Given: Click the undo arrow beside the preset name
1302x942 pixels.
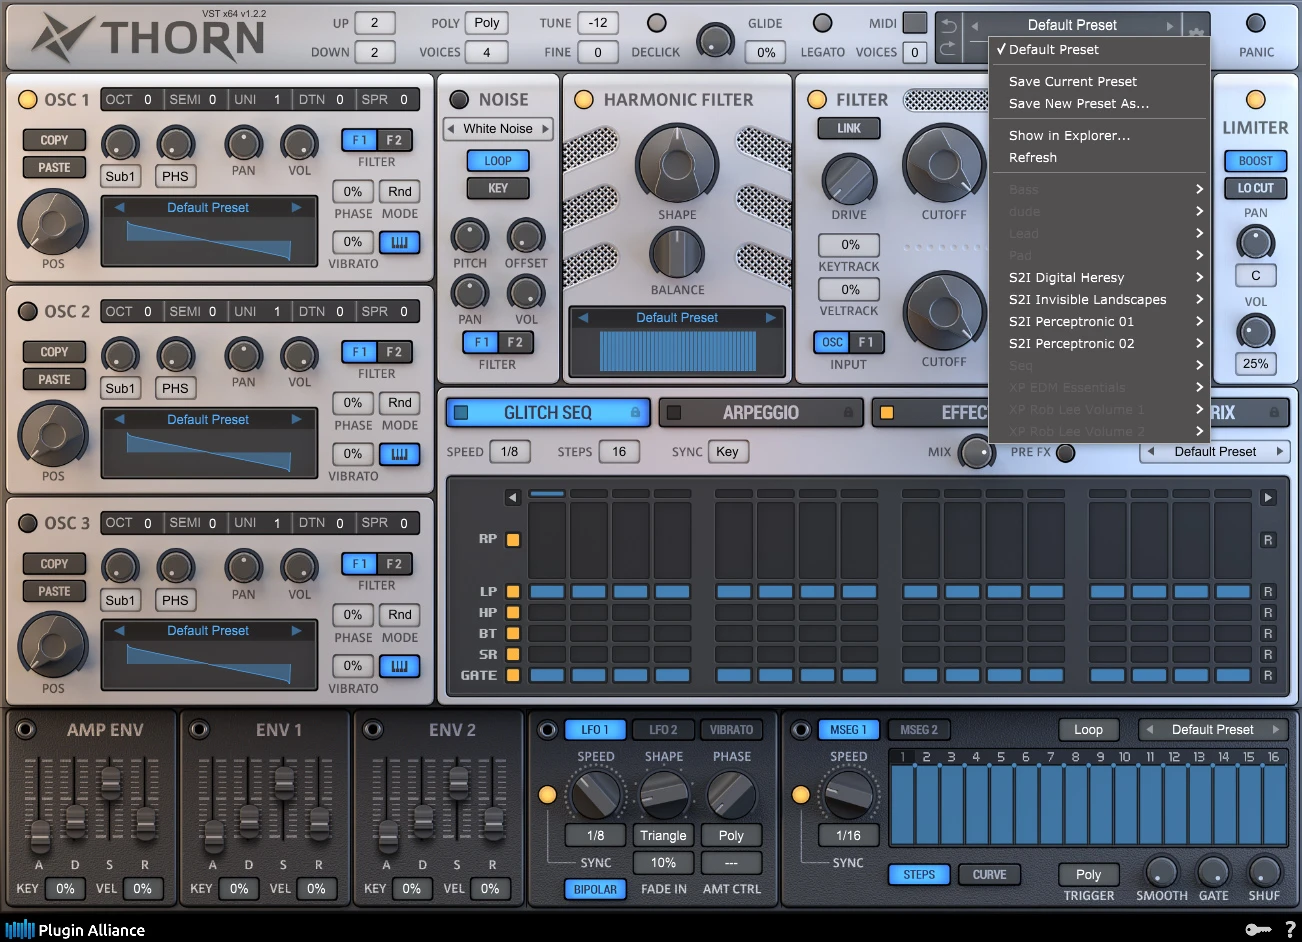Looking at the screenshot, I should click(x=950, y=26).
